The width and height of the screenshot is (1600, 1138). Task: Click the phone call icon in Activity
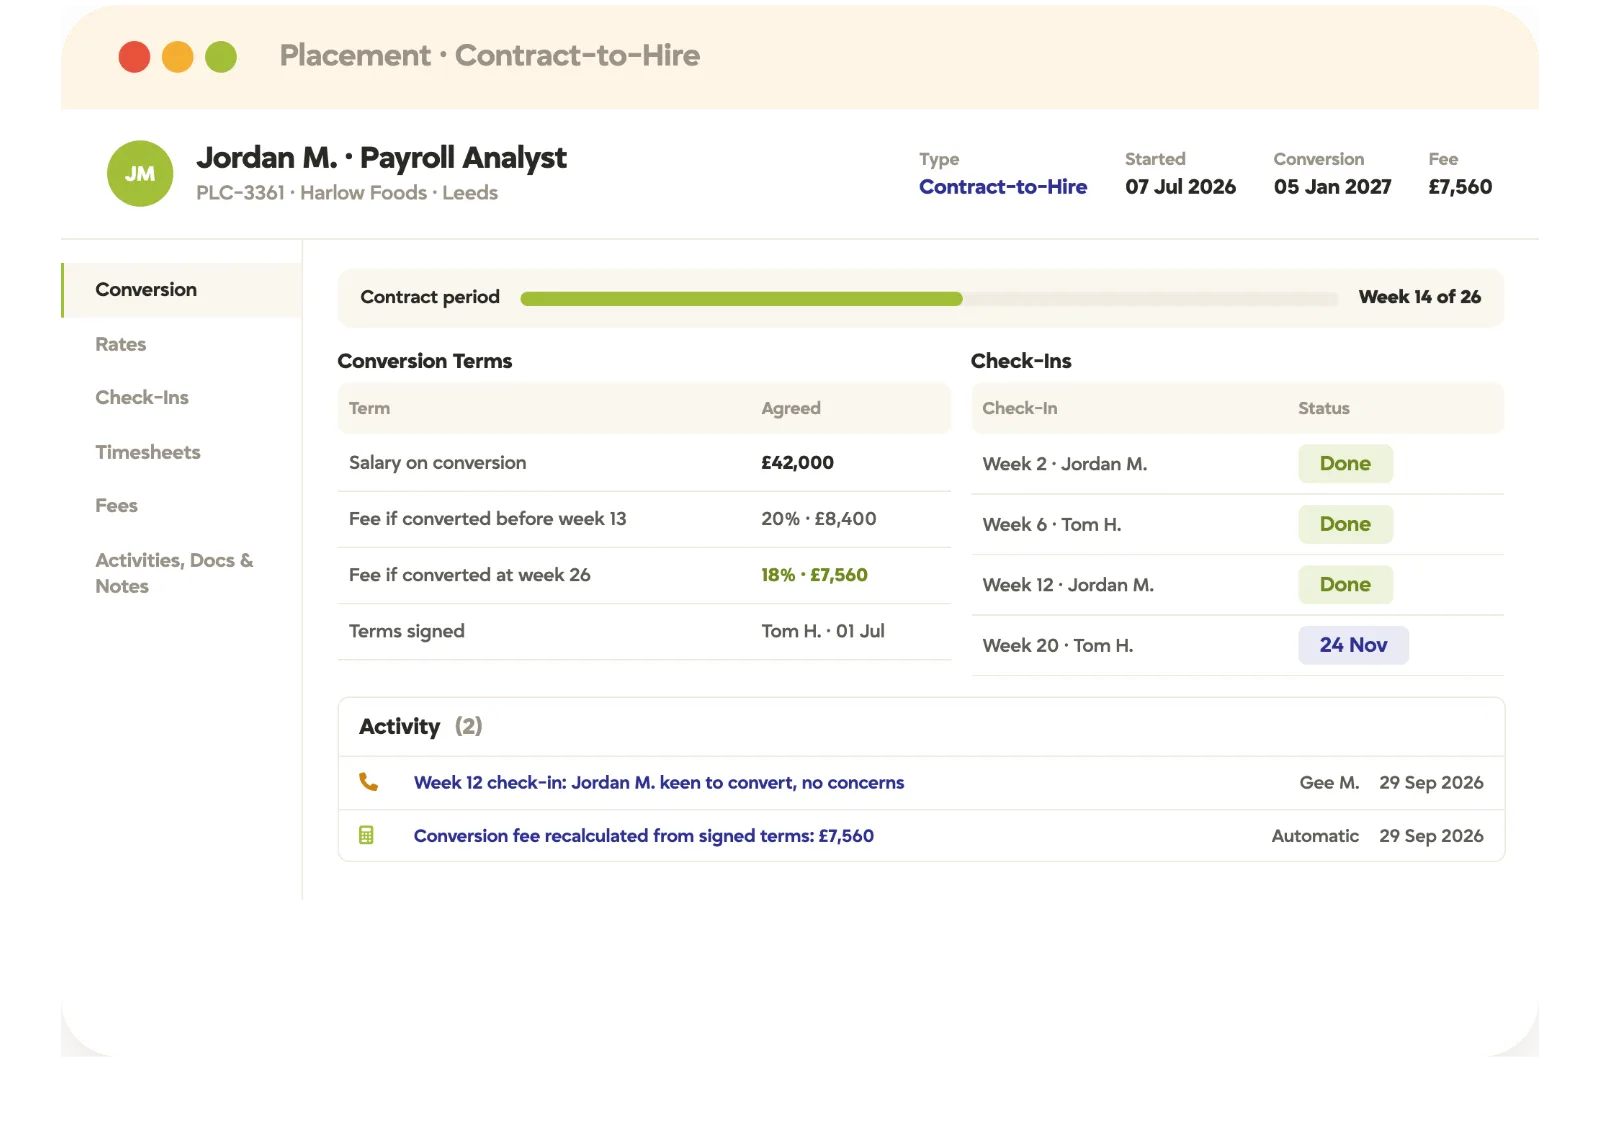click(368, 782)
